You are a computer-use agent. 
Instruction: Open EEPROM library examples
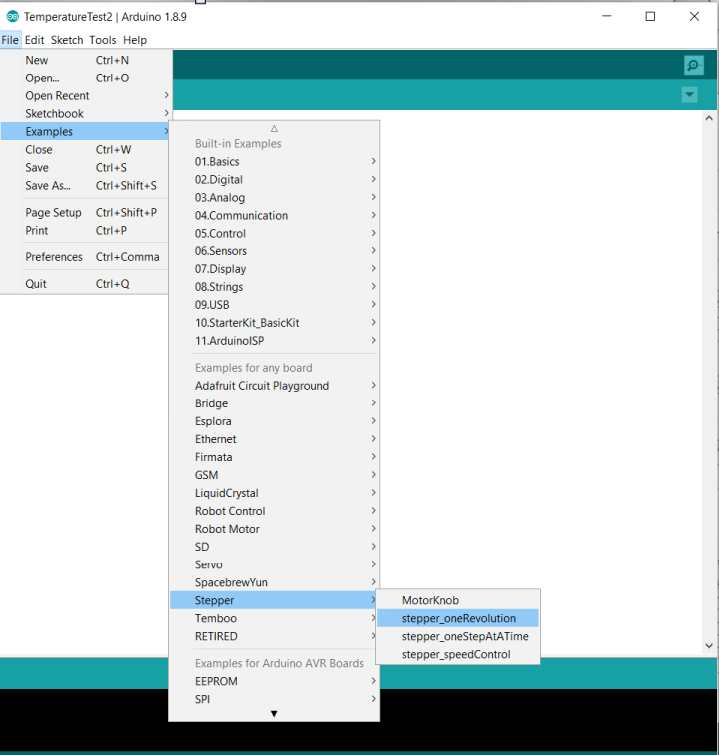[x=274, y=681]
